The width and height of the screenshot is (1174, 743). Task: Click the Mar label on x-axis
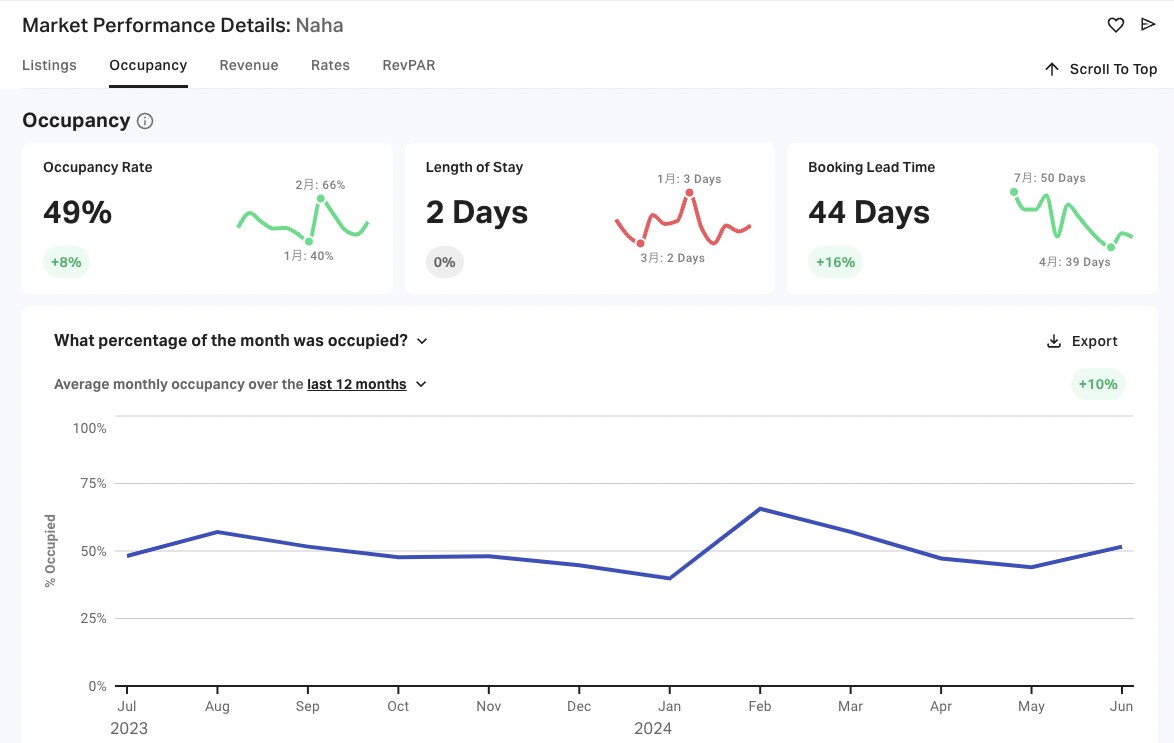[x=851, y=706]
